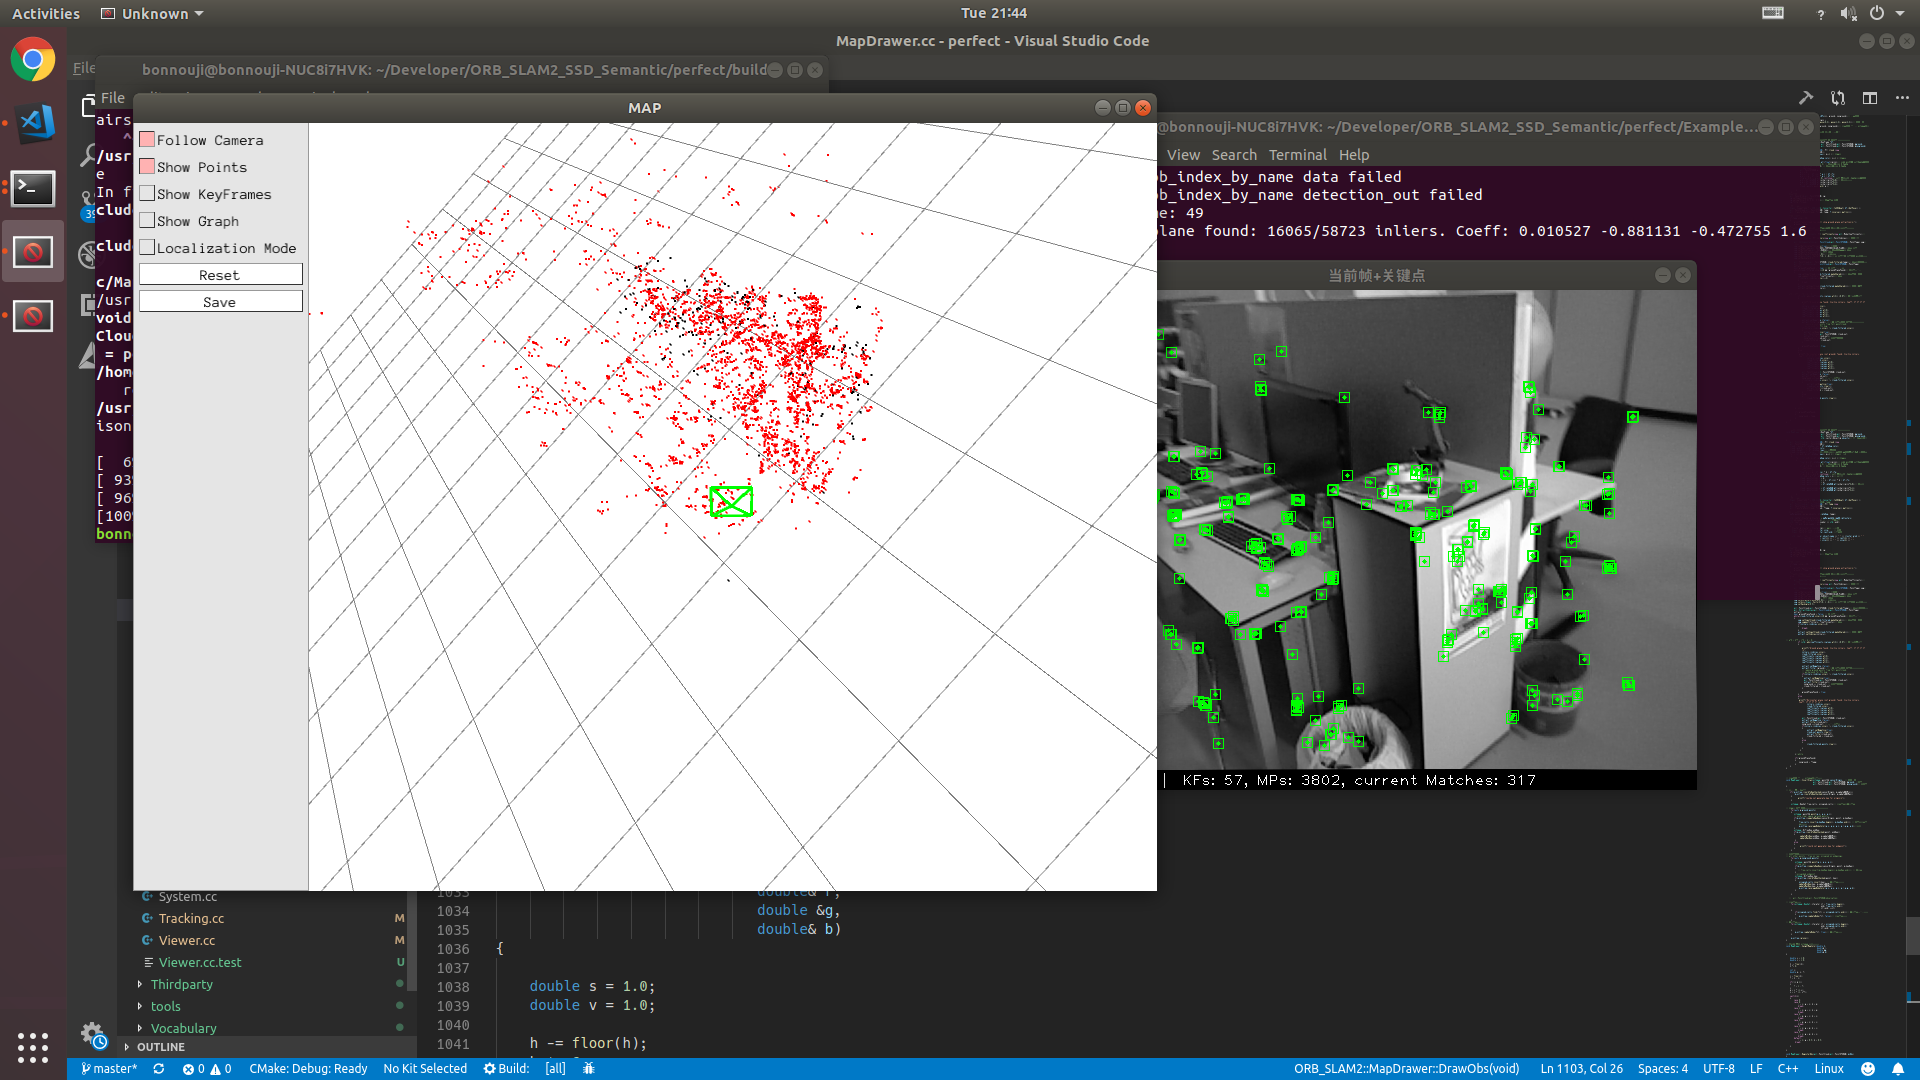Open the VS Code manage gear icon
The height and width of the screenshot is (1080, 1920).
92,1033
